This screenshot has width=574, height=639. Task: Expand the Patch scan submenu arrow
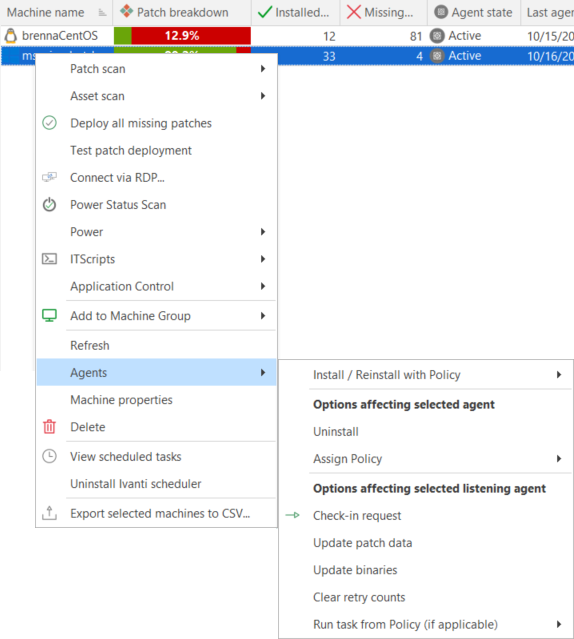(x=263, y=68)
